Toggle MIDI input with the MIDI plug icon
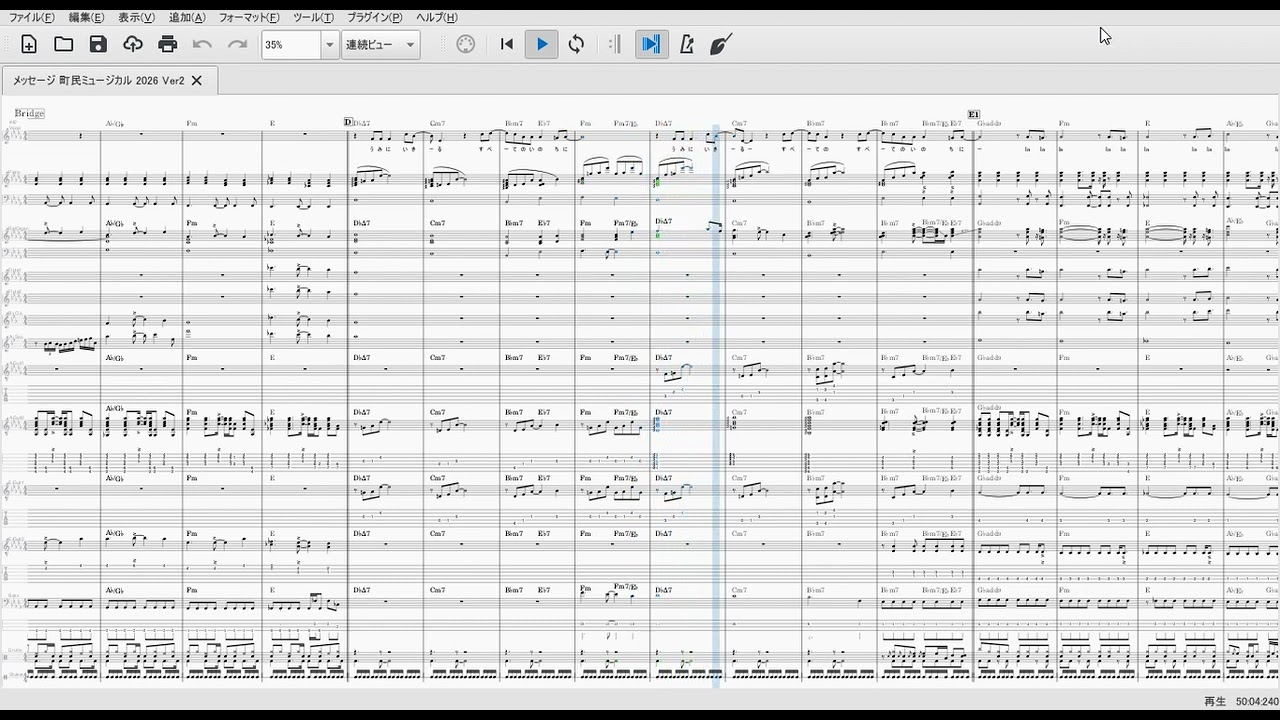This screenshot has height=720, width=1280. [x=466, y=44]
